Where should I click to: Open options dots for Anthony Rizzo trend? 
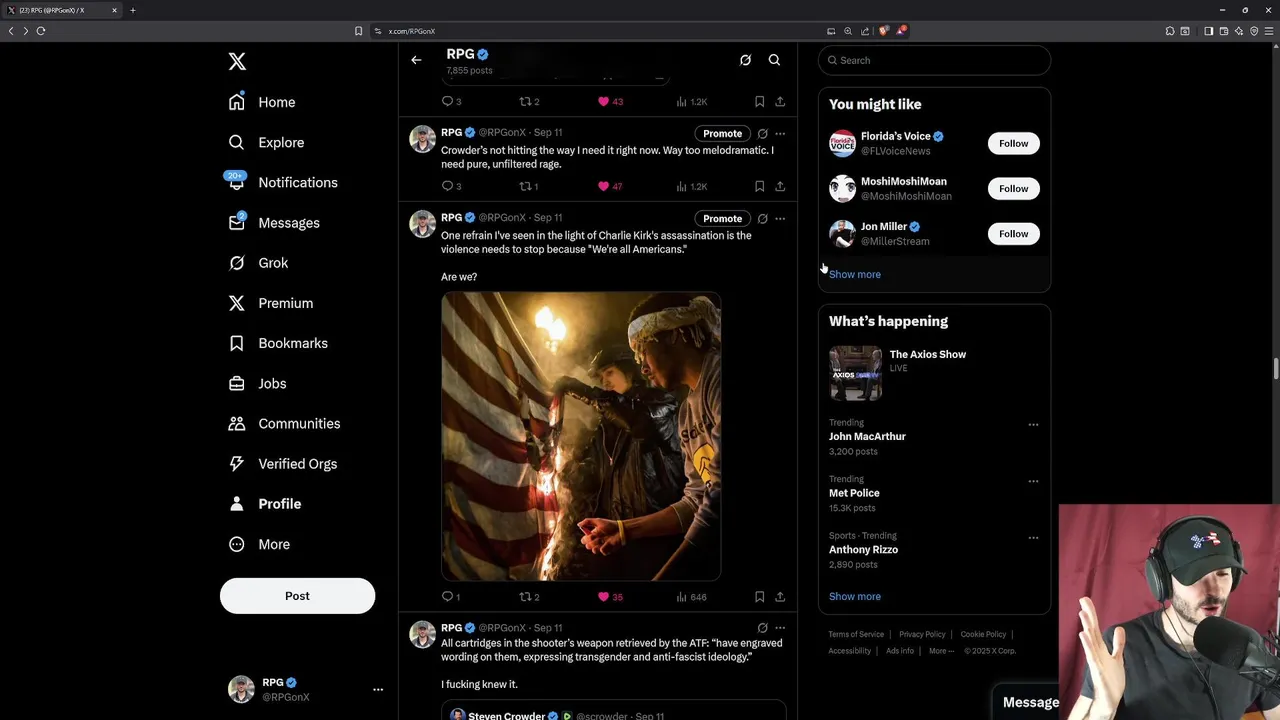pyautogui.click(x=1033, y=537)
